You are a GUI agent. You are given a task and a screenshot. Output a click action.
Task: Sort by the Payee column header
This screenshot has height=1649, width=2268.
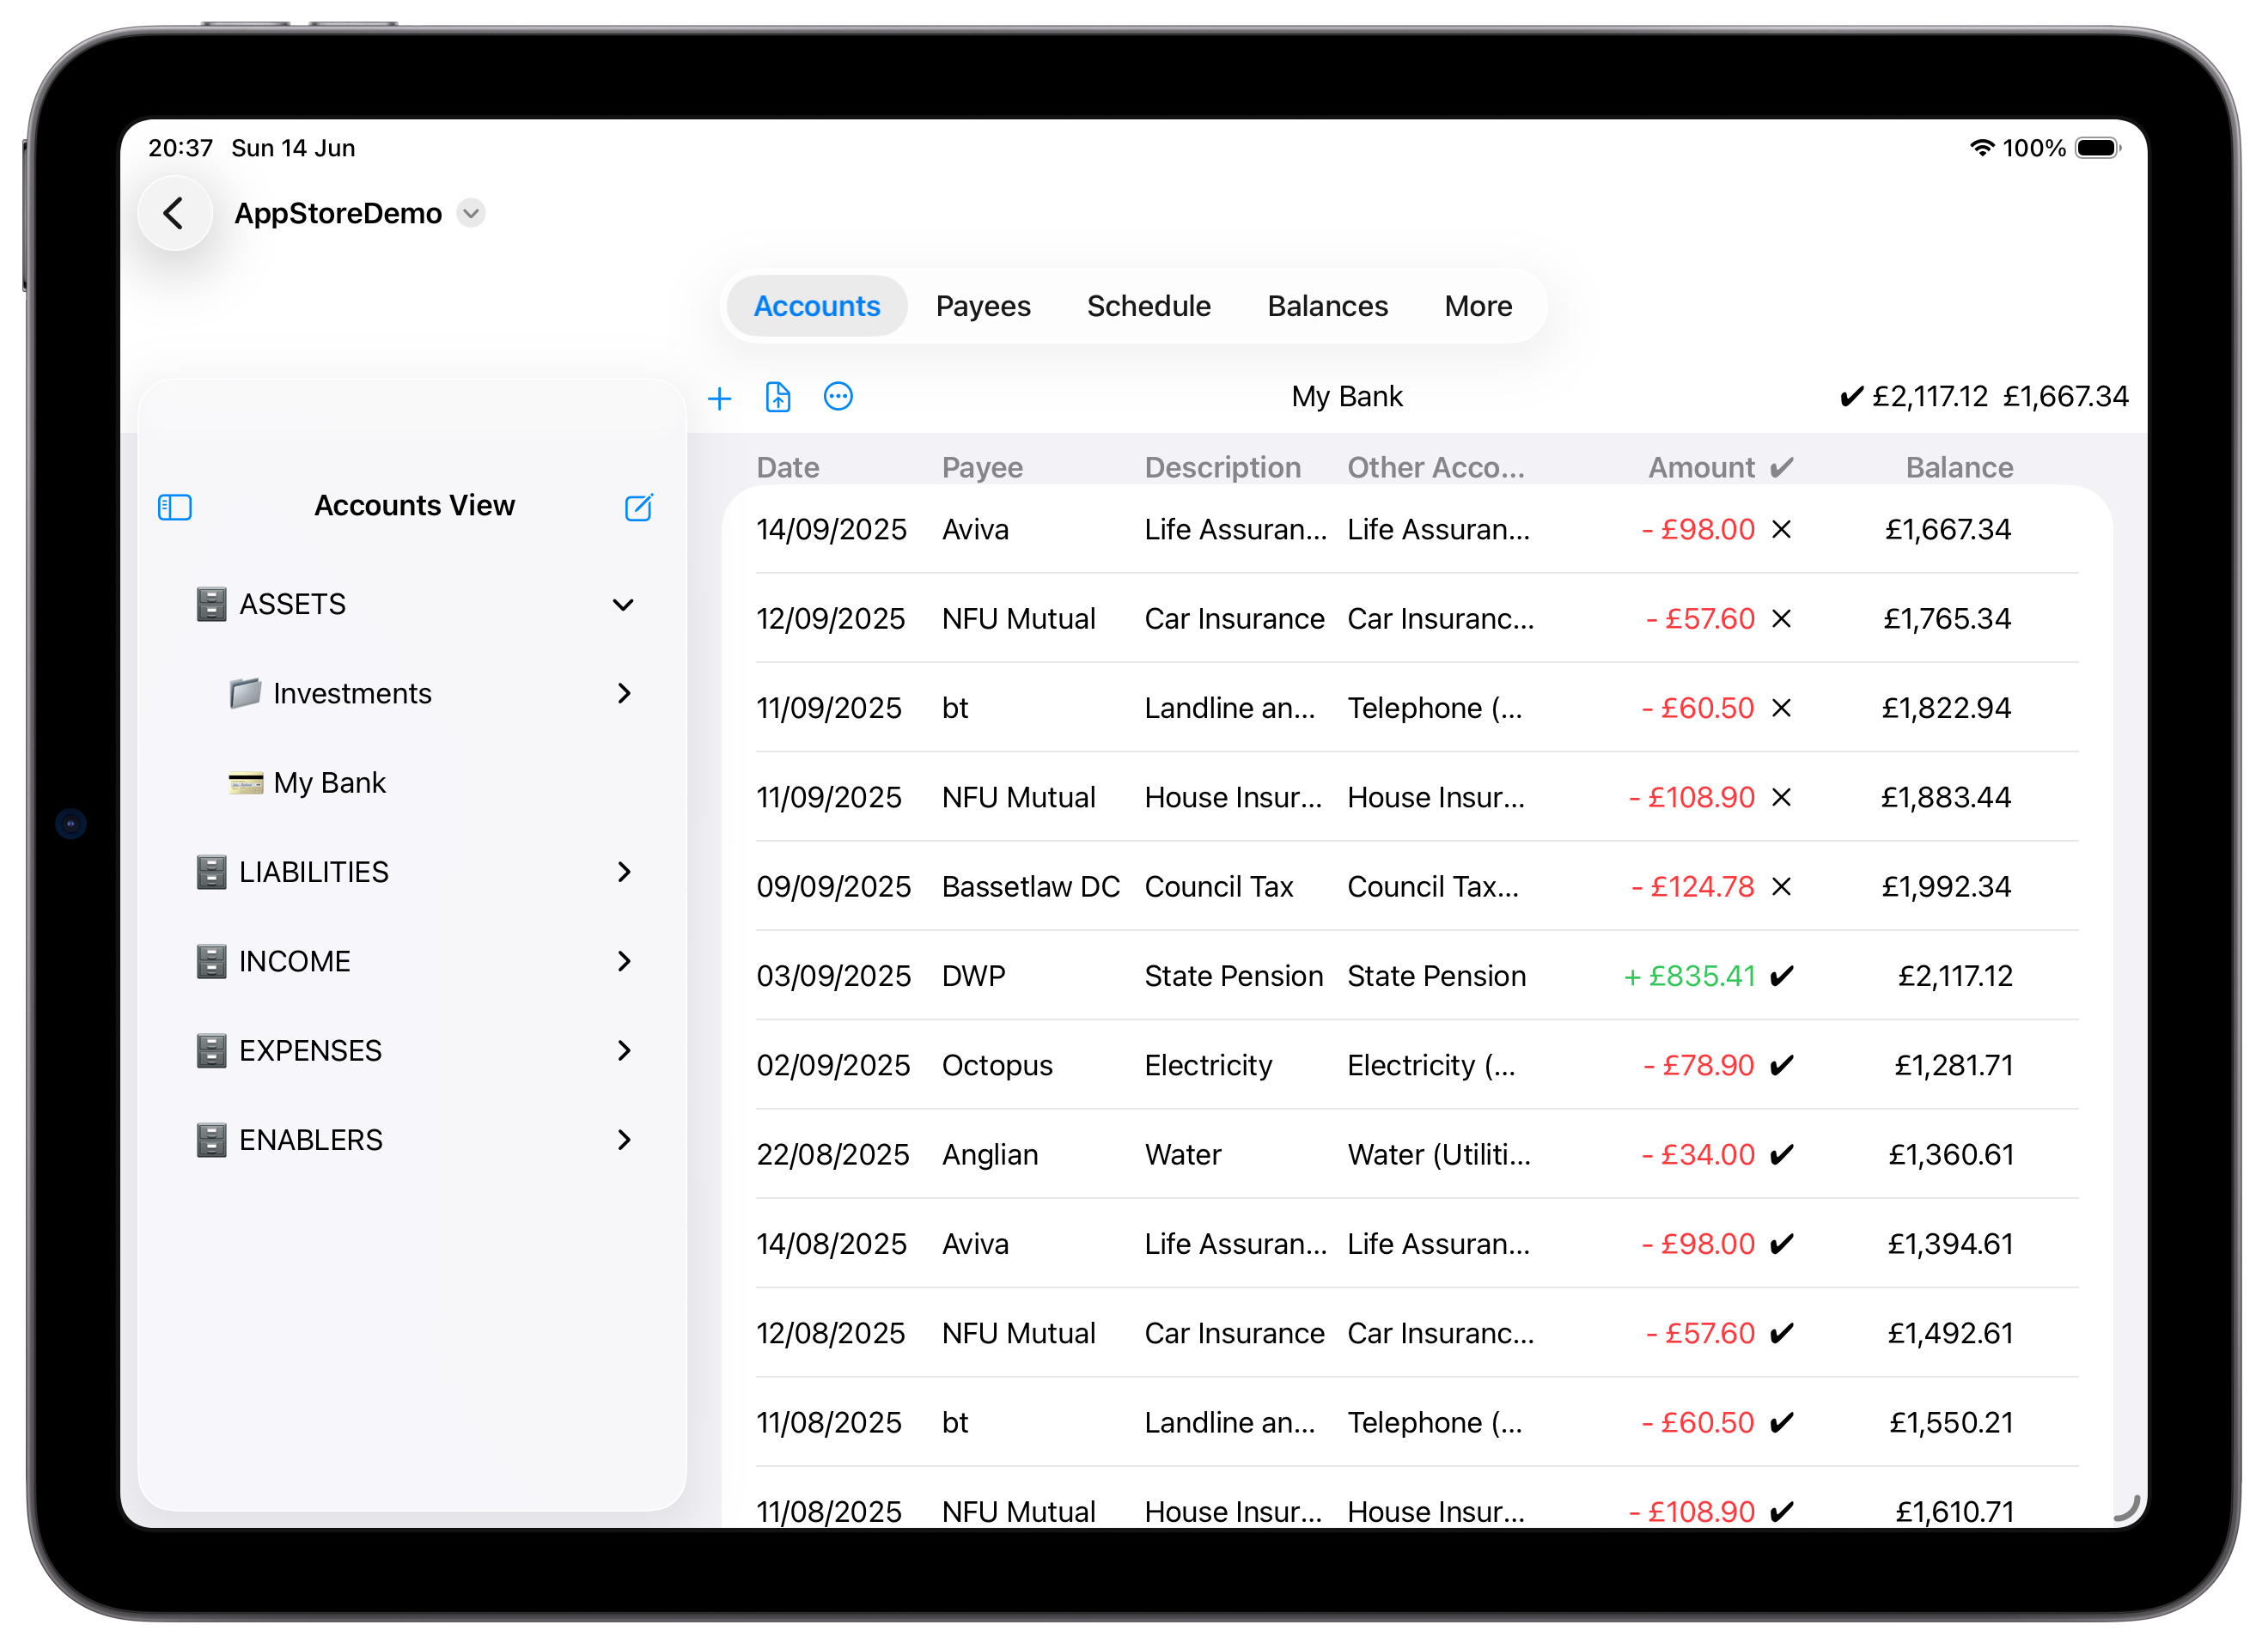pos(982,467)
